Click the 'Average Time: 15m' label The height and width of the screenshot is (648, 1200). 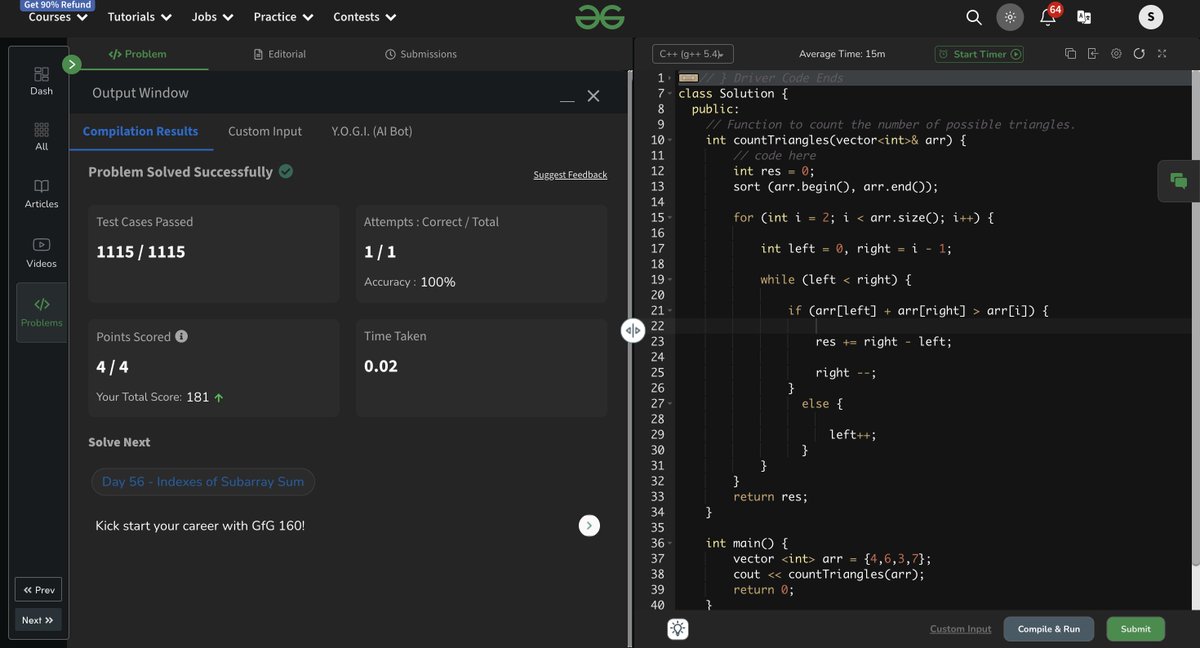842,54
